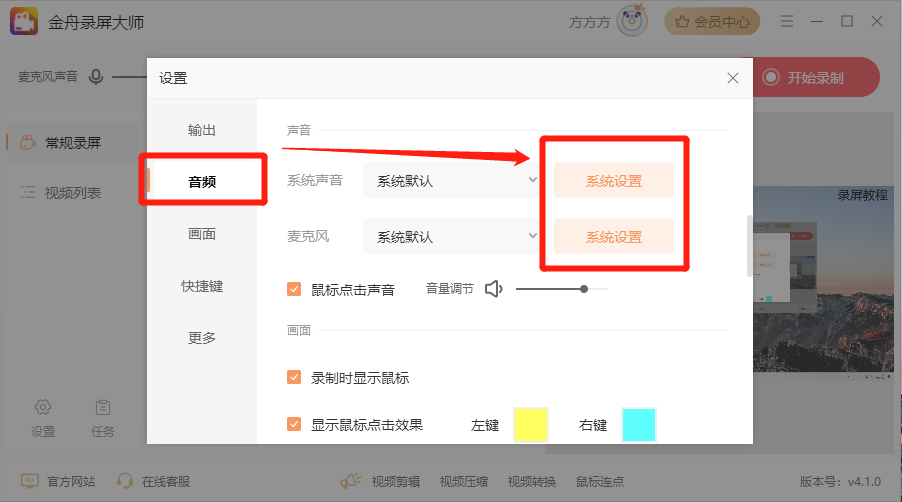Viewport: 902px width, 502px height.
Task: Disable 显示鼠标点击效果 checkbox
Action: (x=294, y=424)
